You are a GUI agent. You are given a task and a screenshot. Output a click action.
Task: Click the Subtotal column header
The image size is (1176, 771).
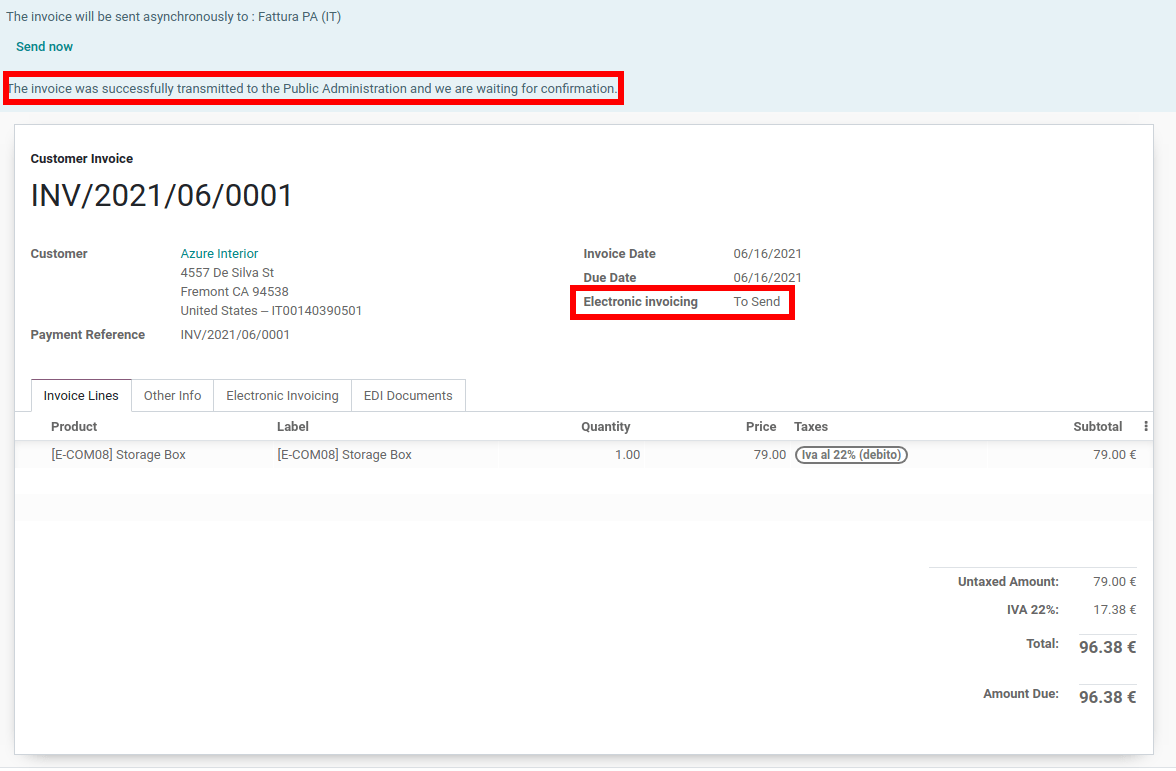coord(1097,426)
